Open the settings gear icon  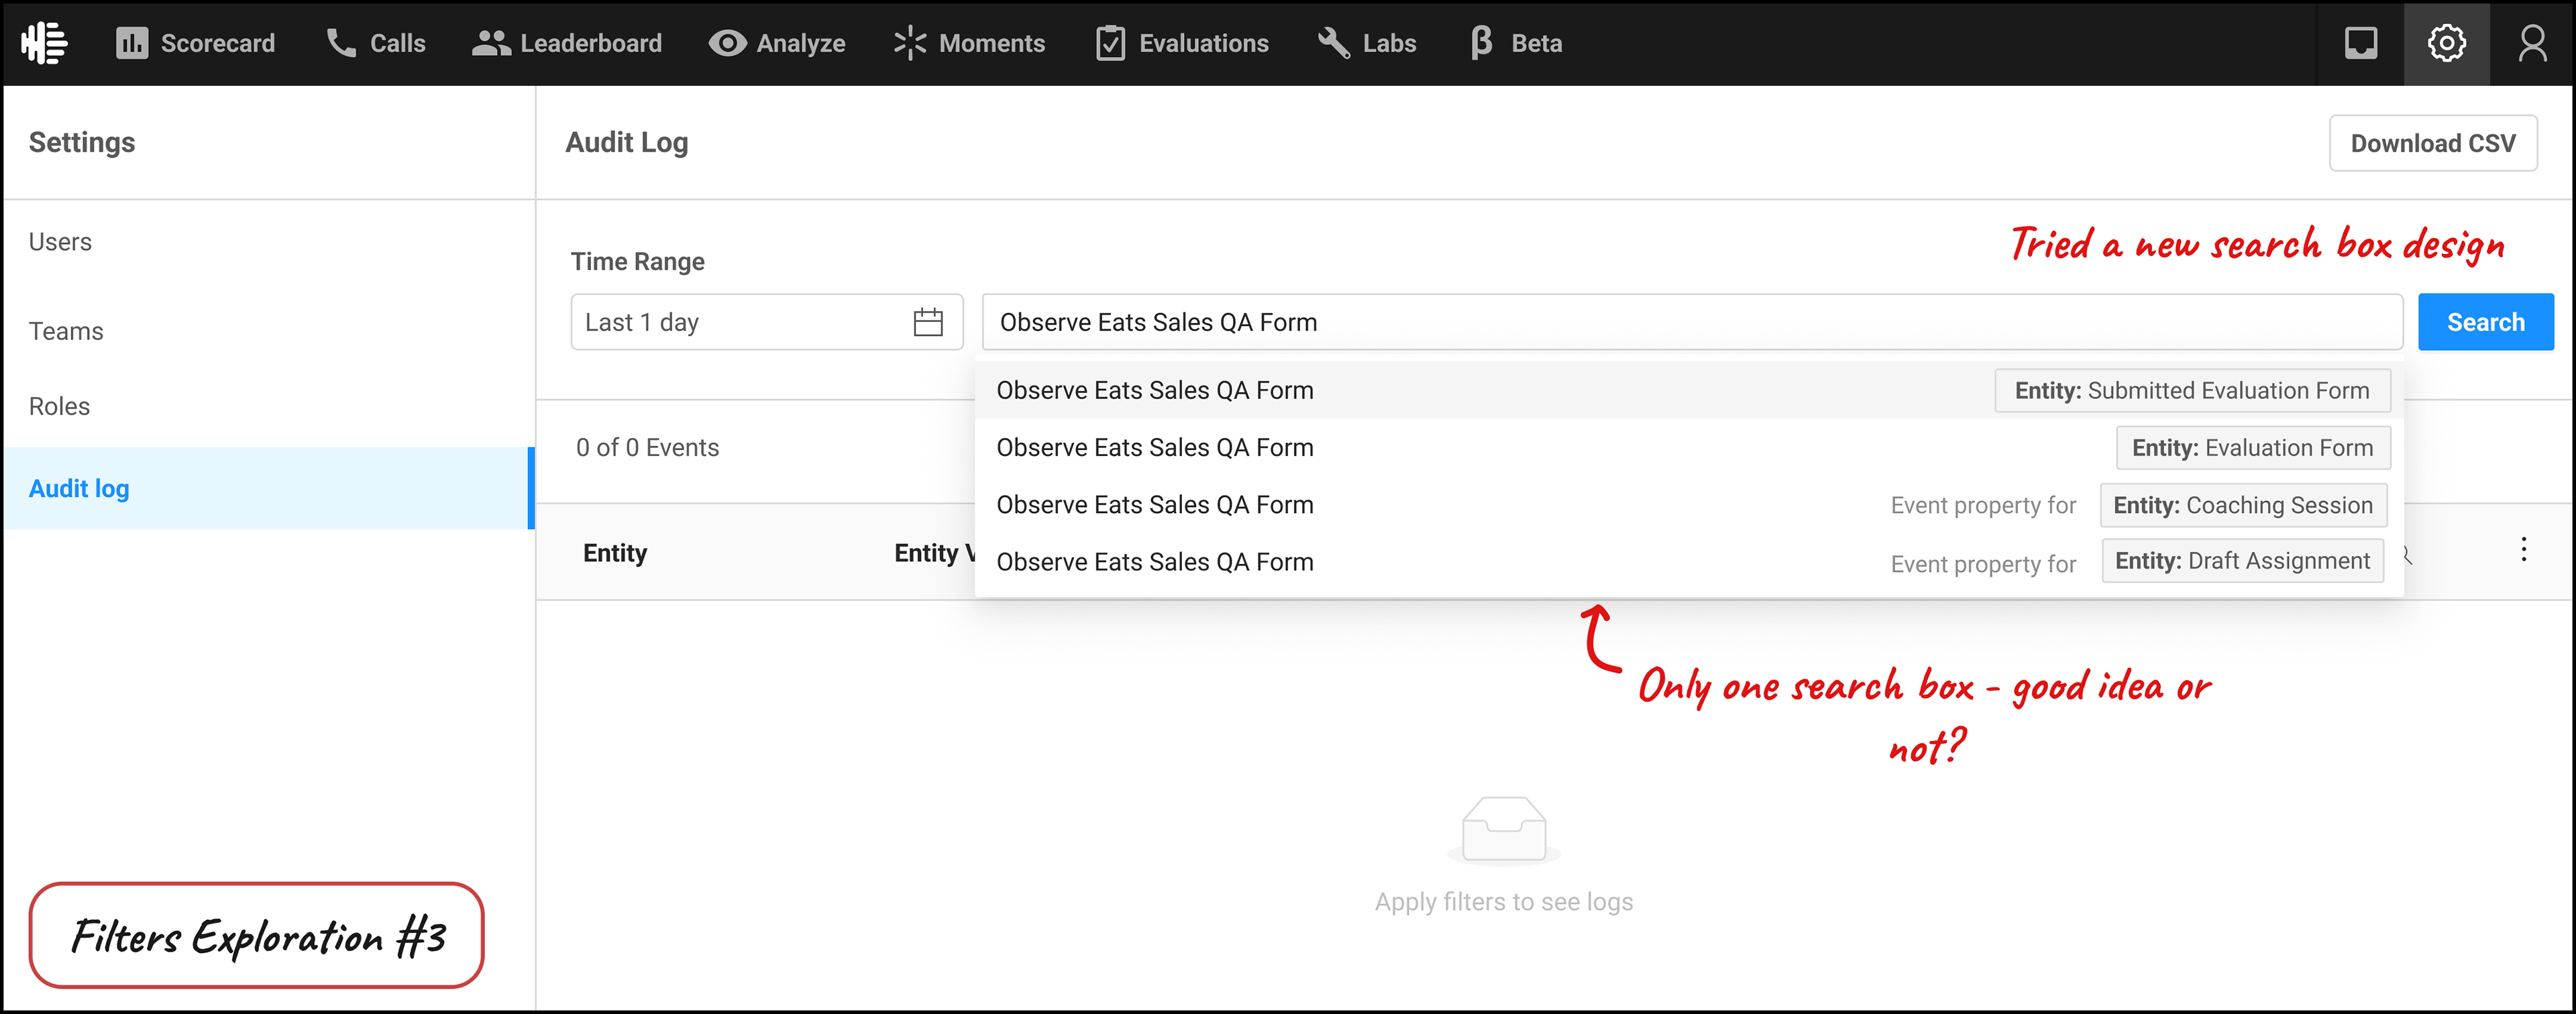tap(2446, 43)
